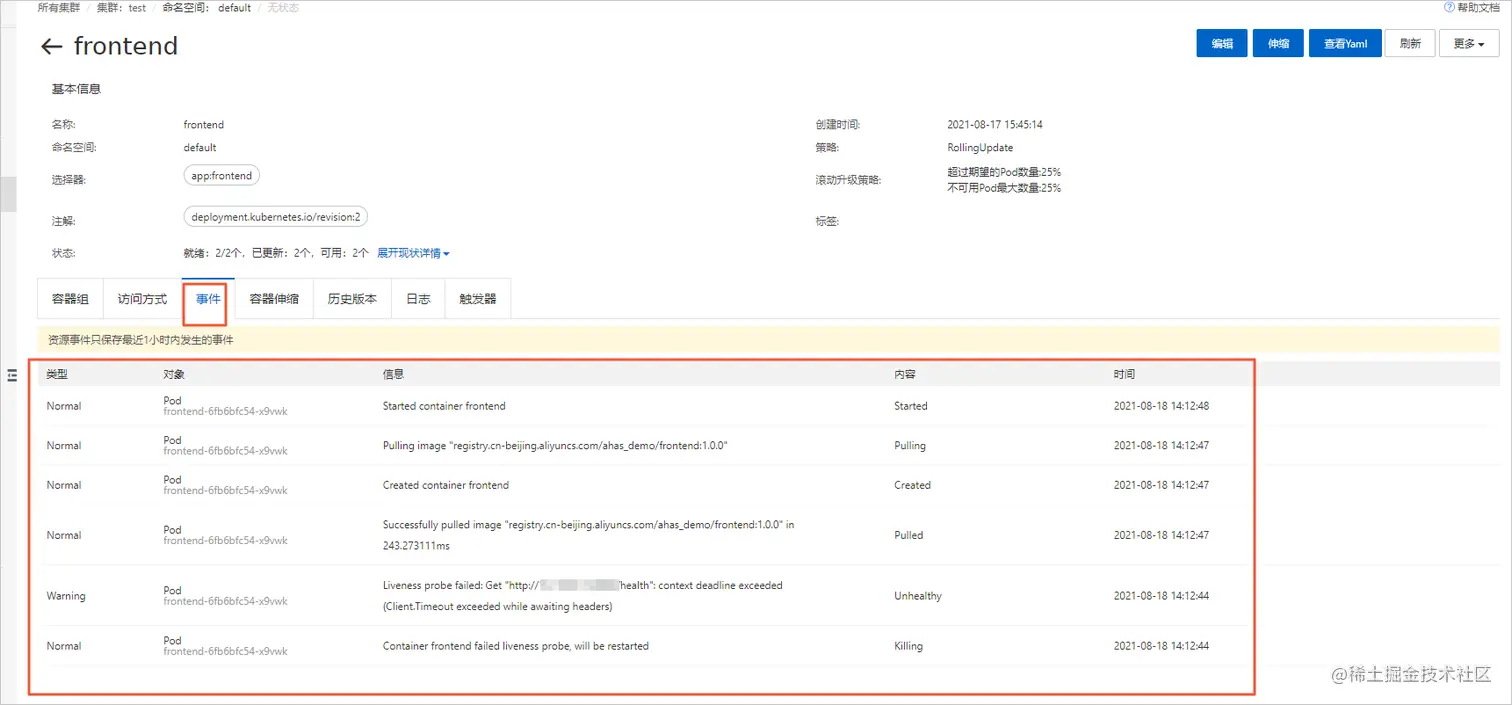The image size is (1512, 705).
Task: Click the 'Liveness probe failed' message
Action: click(583, 596)
